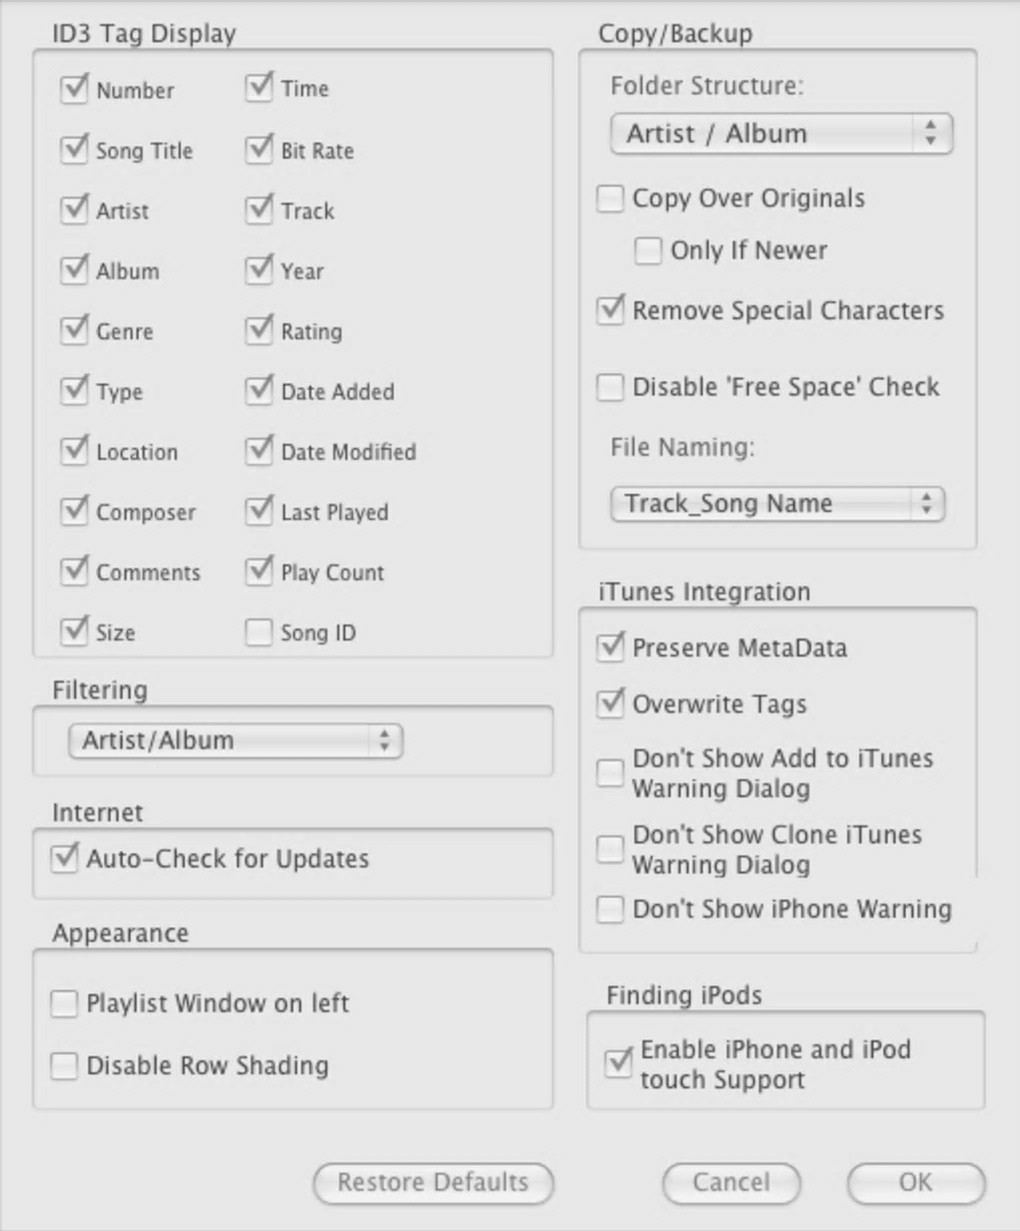The height and width of the screenshot is (1231, 1020).
Task: Check Don't Show iPhone Warning
Action: 610,909
